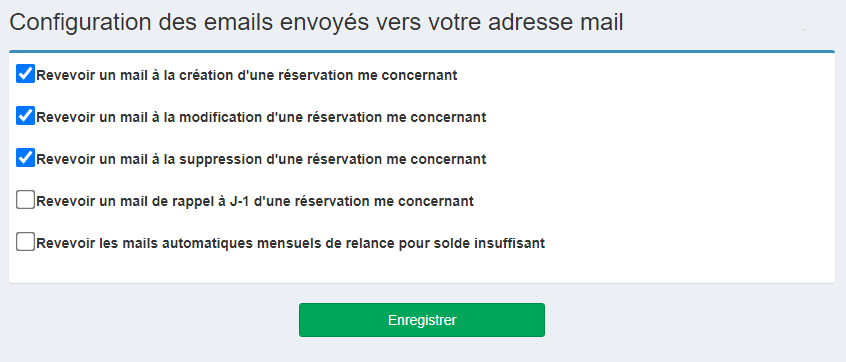Enable monthly insufficient balance emails checkbox
Viewport: 846px width, 362px height.
pos(25,242)
